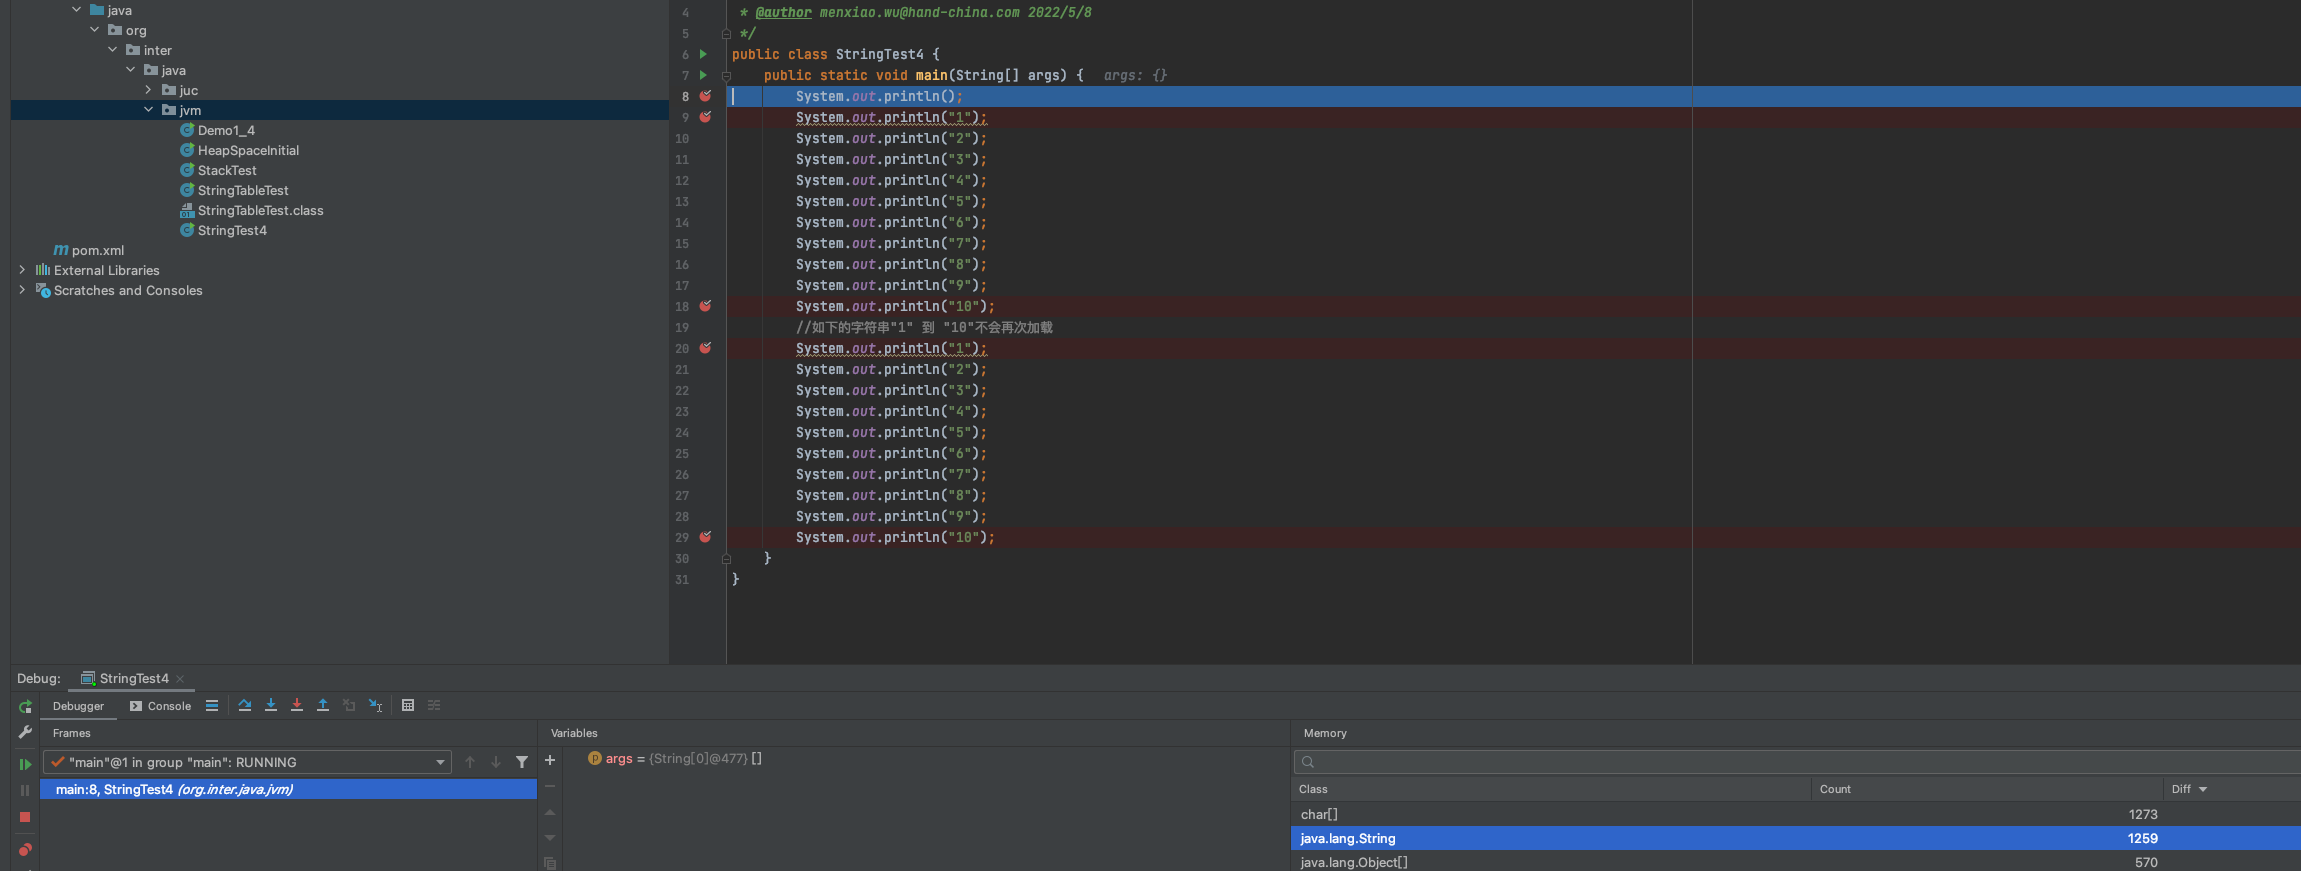Open StackTest class
This screenshot has width=2301, height=871.
click(227, 170)
